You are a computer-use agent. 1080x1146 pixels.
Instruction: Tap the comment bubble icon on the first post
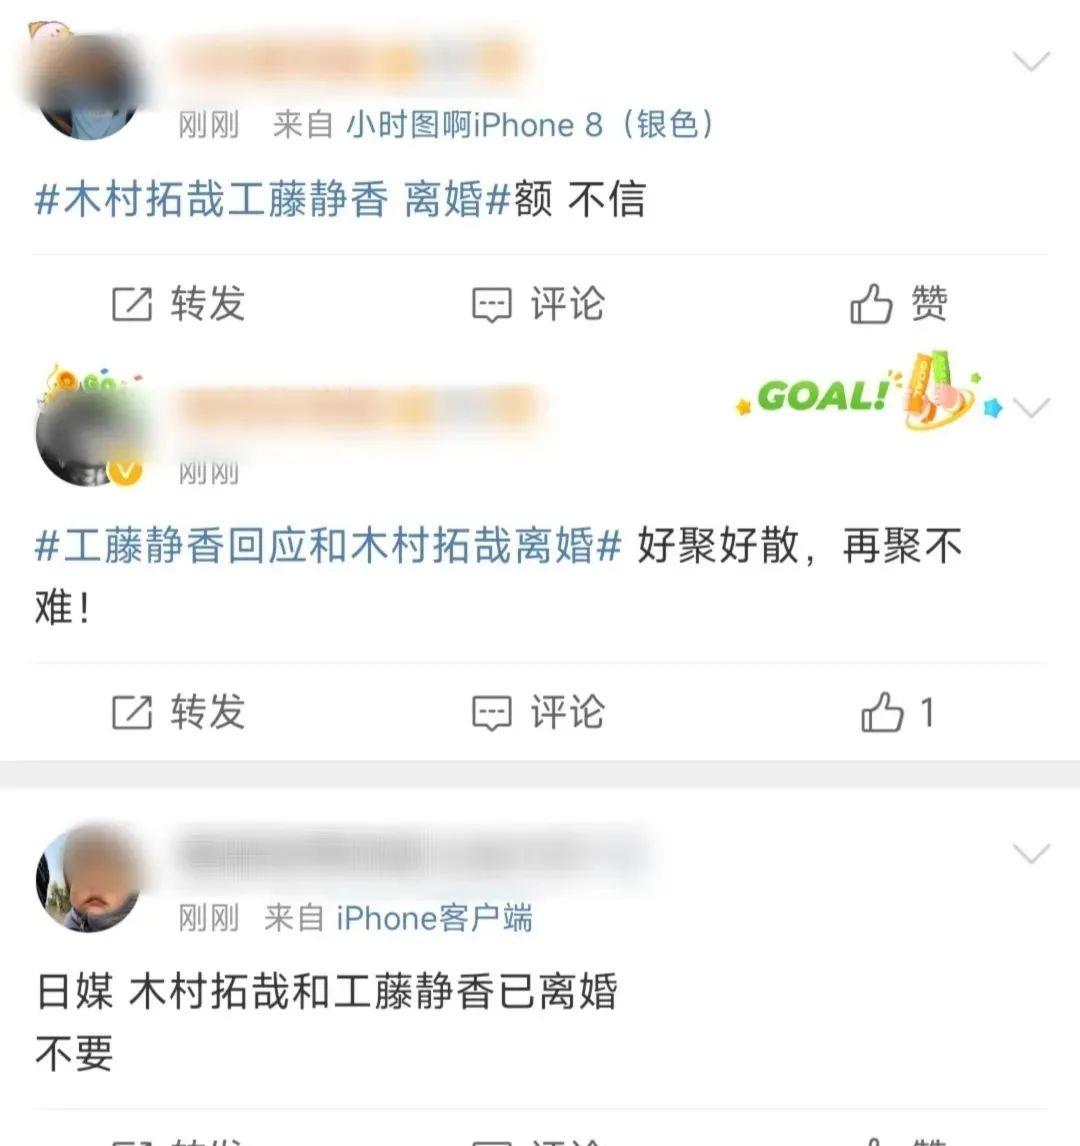492,305
